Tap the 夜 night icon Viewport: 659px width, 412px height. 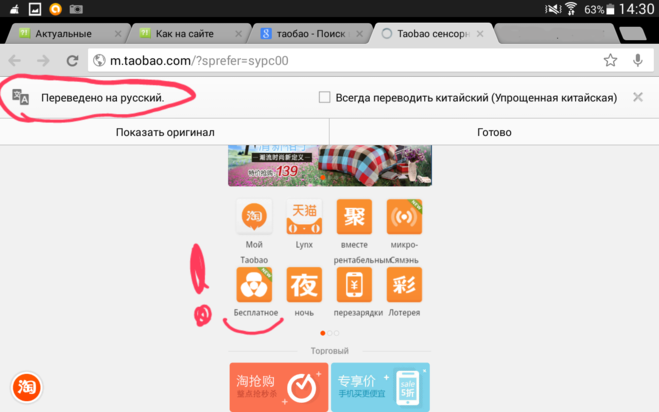coord(304,285)
